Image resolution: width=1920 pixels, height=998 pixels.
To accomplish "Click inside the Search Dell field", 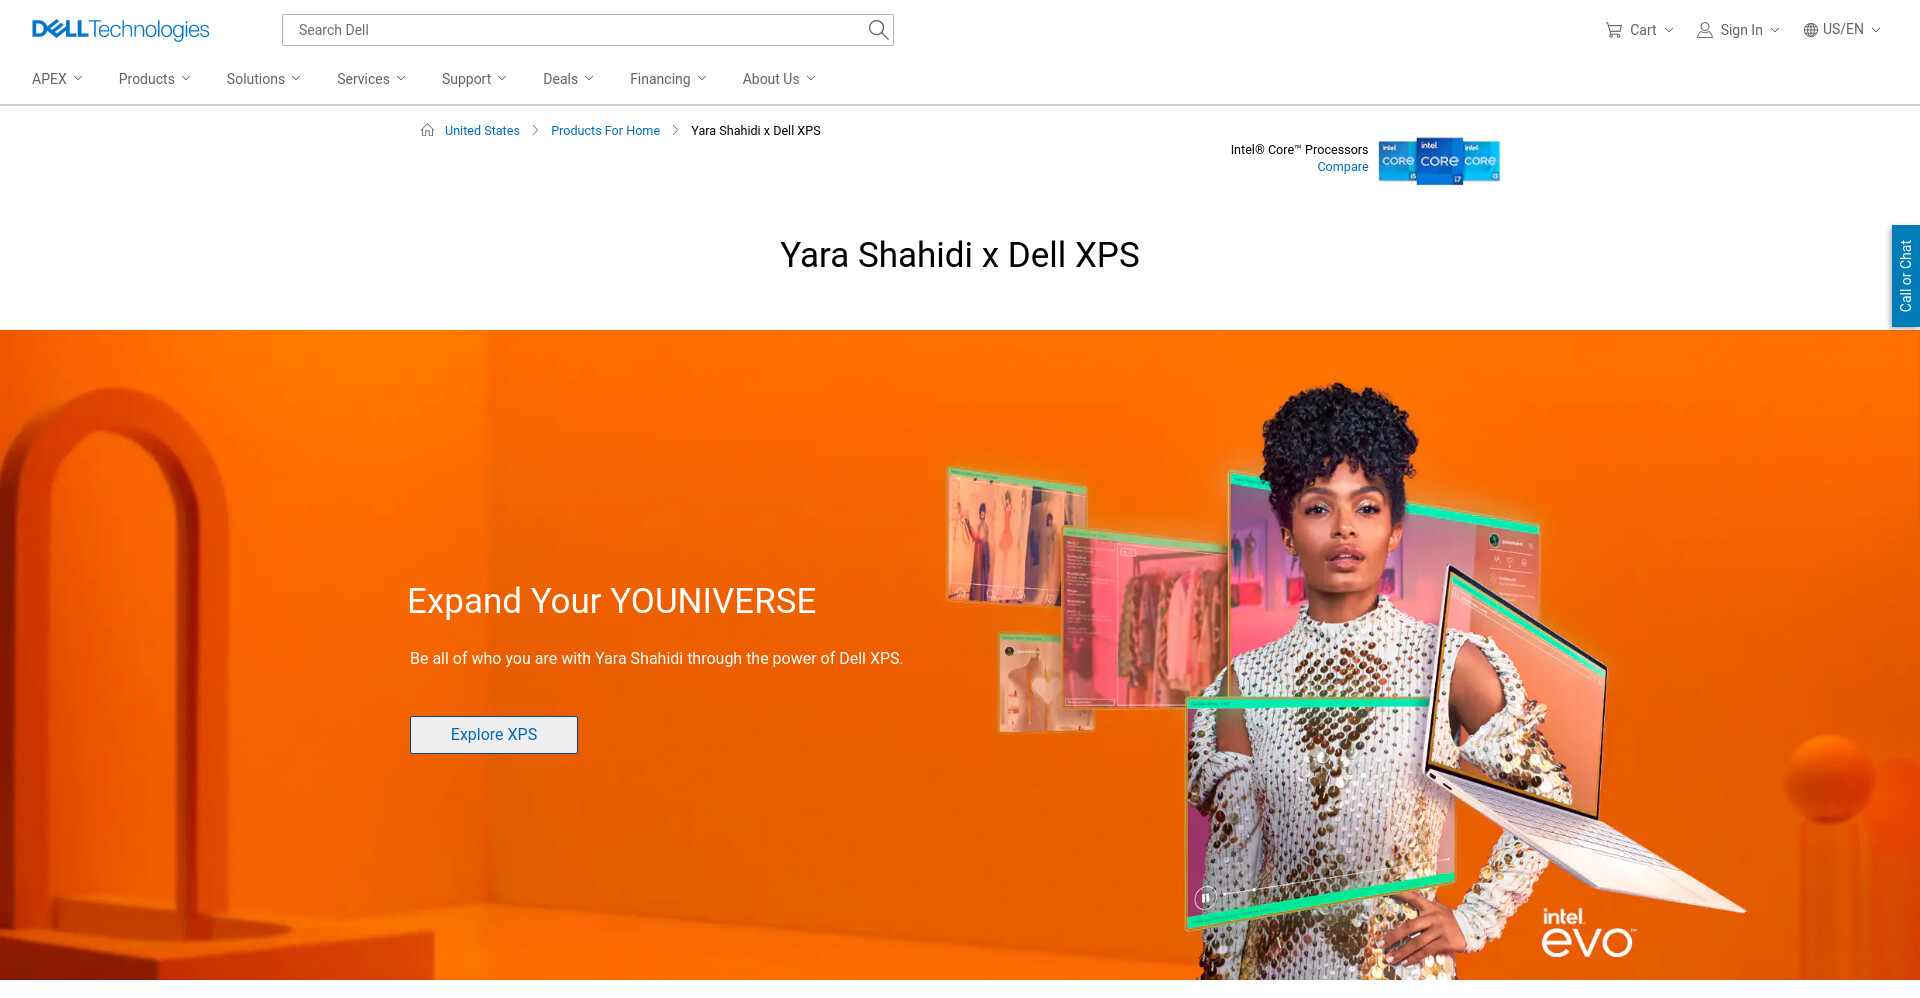I will click(574, 30).
